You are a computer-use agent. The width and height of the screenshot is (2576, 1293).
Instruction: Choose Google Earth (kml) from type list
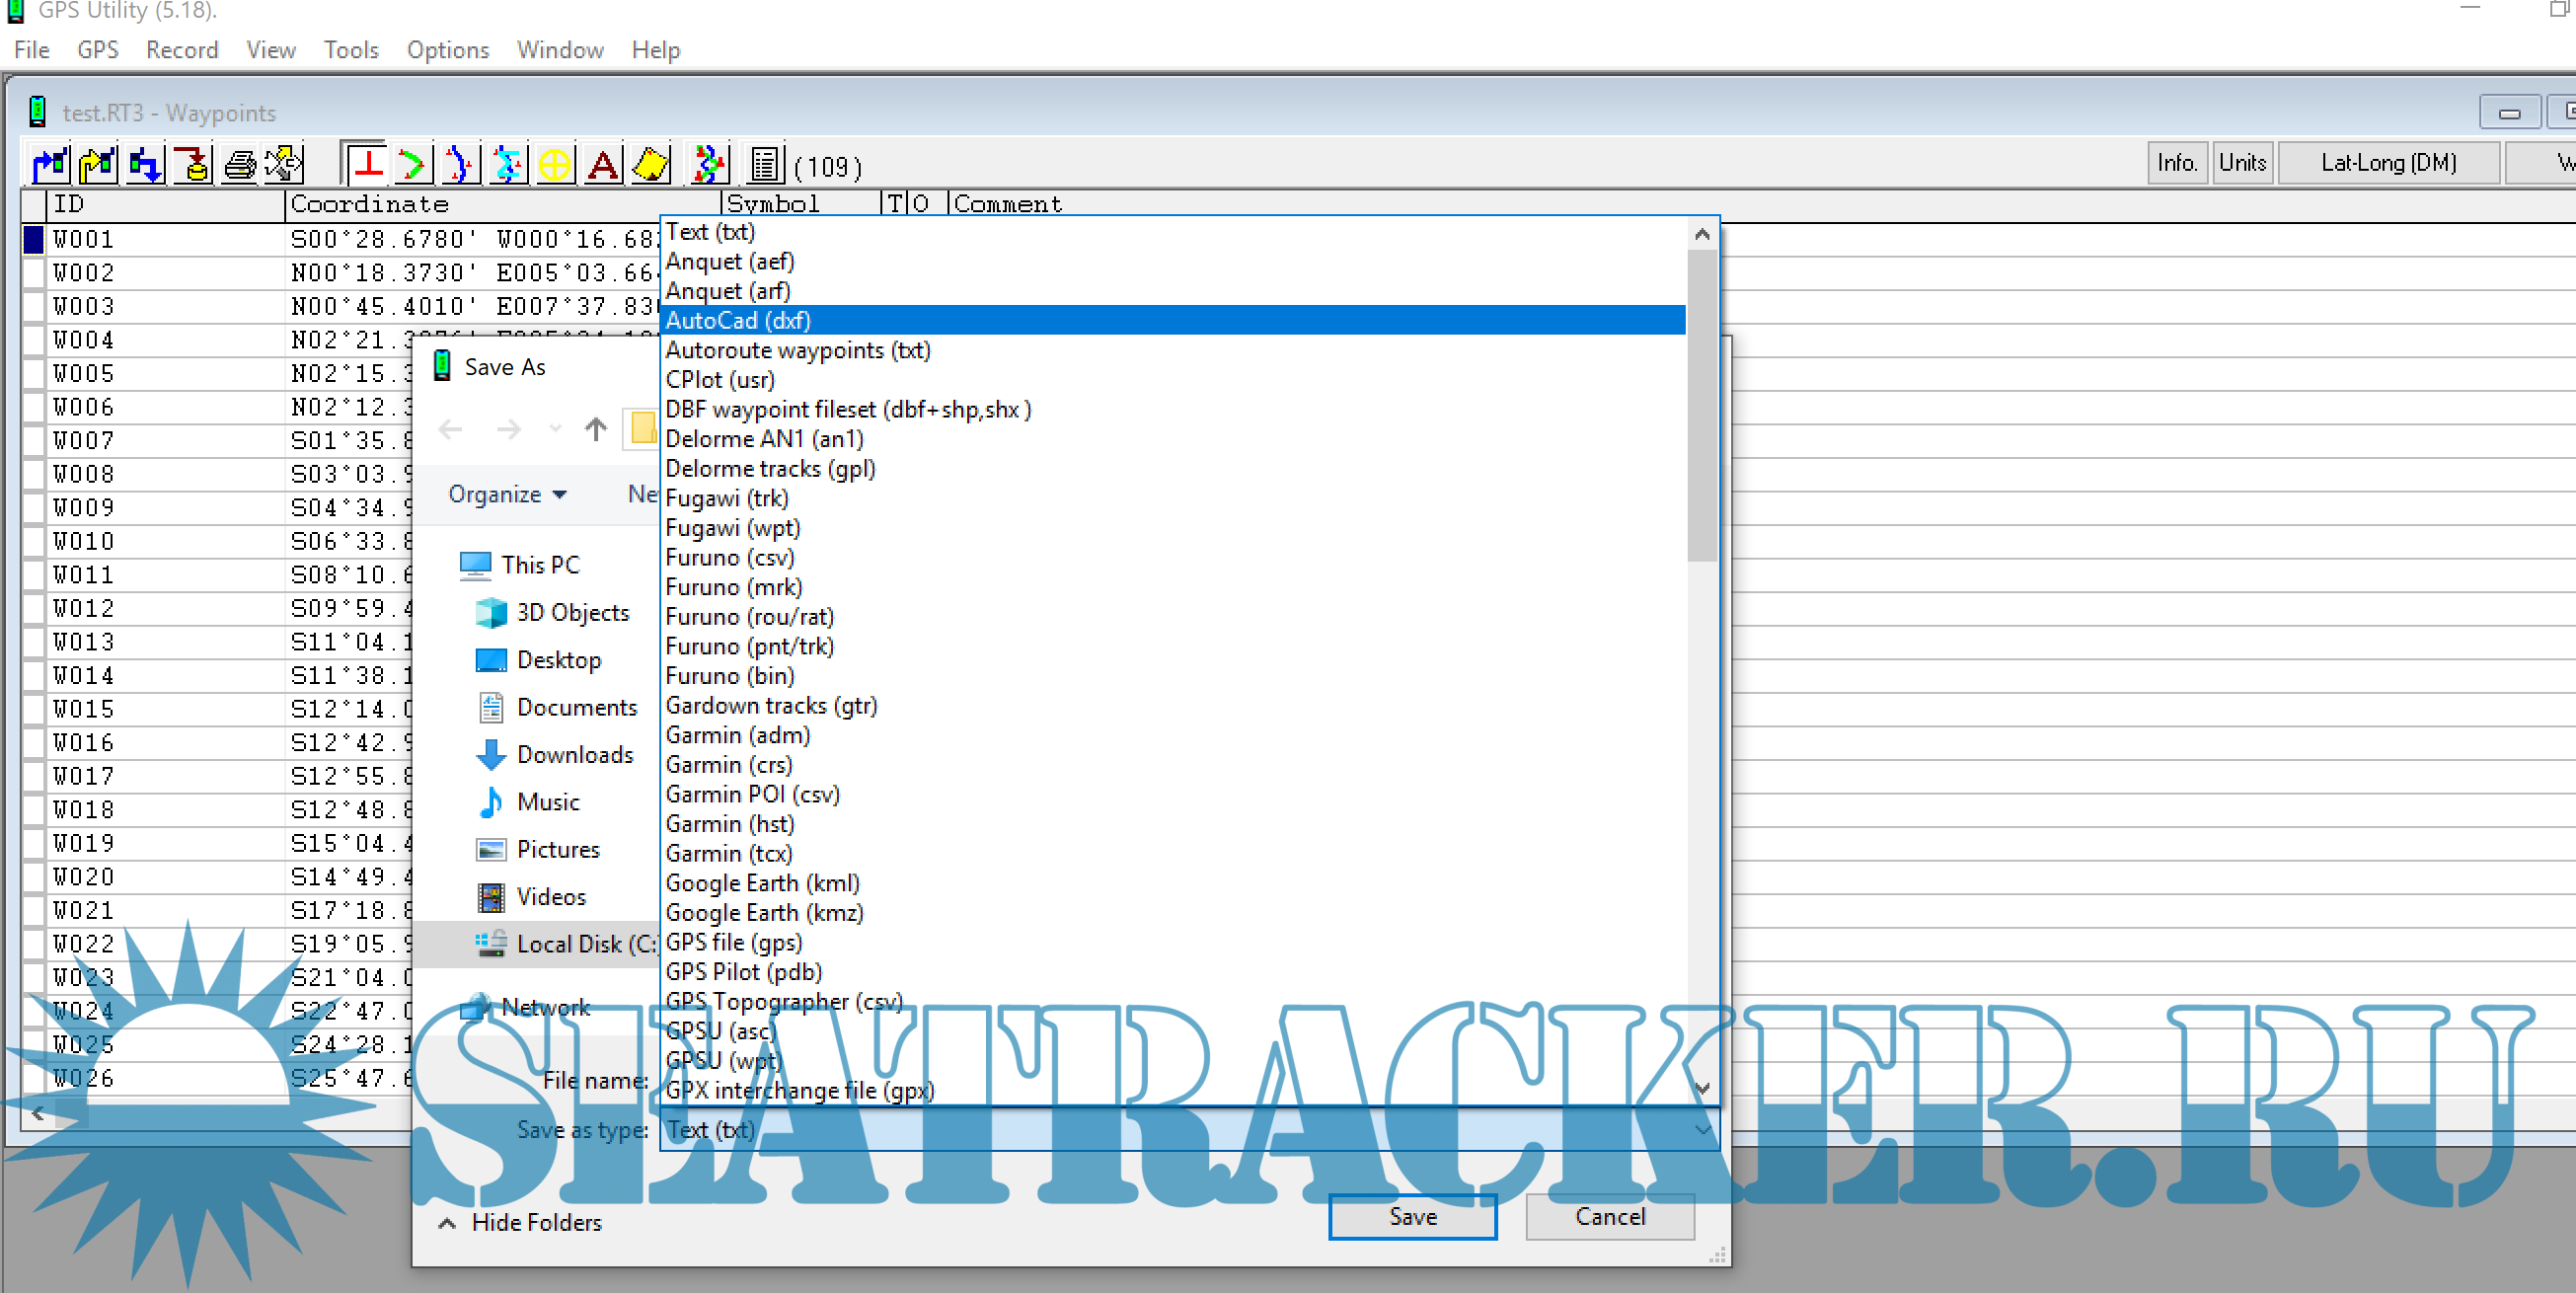click(762, 883)
